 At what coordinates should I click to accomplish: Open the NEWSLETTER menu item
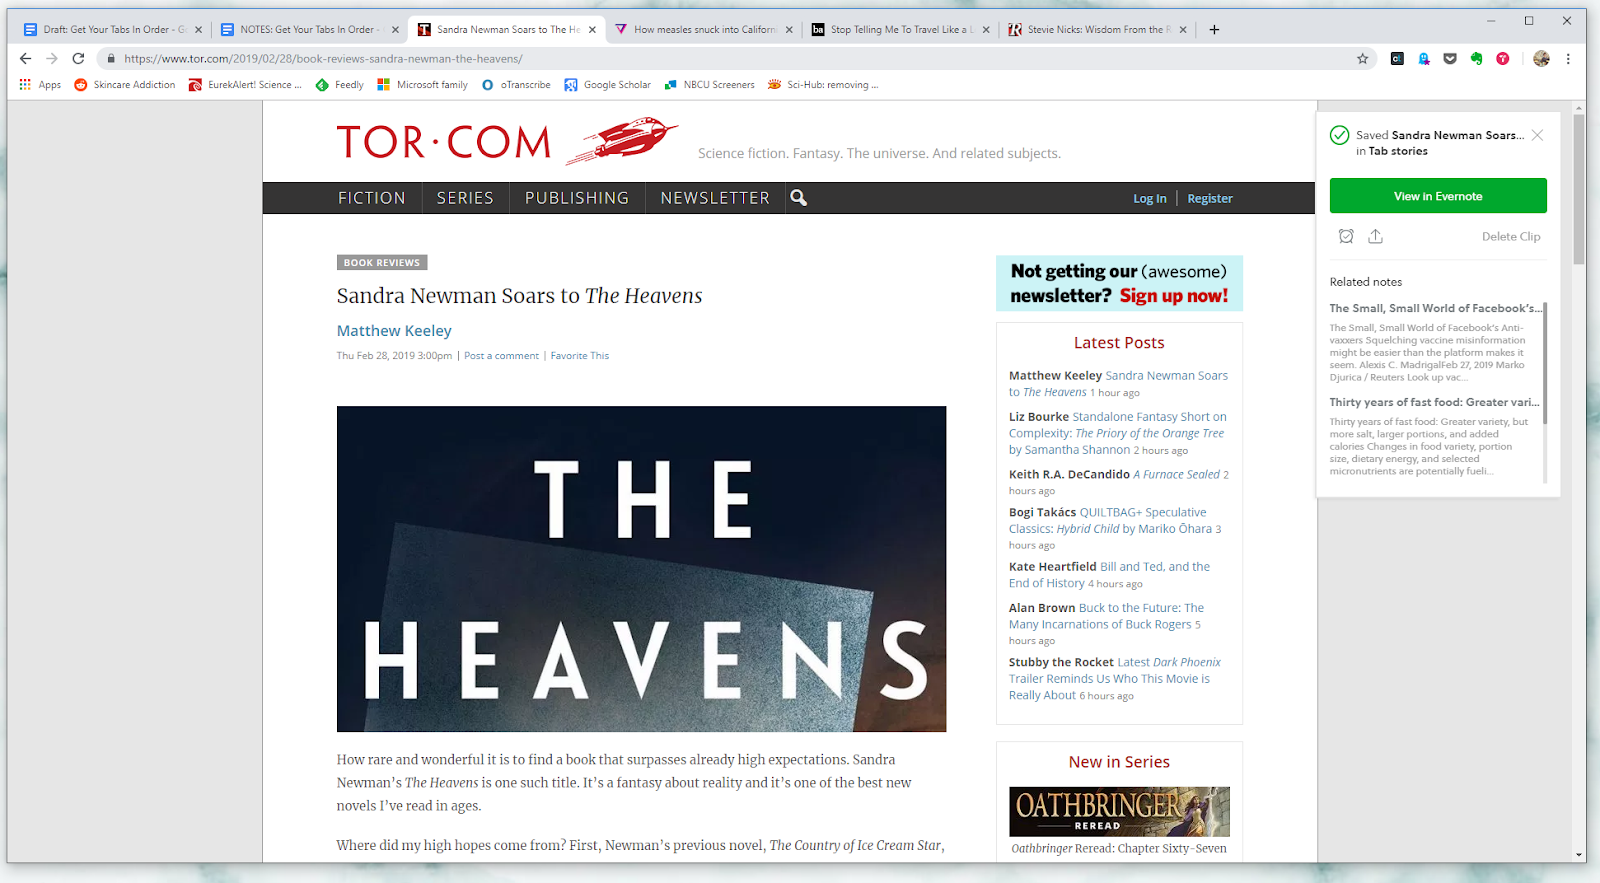pos(715,198)
